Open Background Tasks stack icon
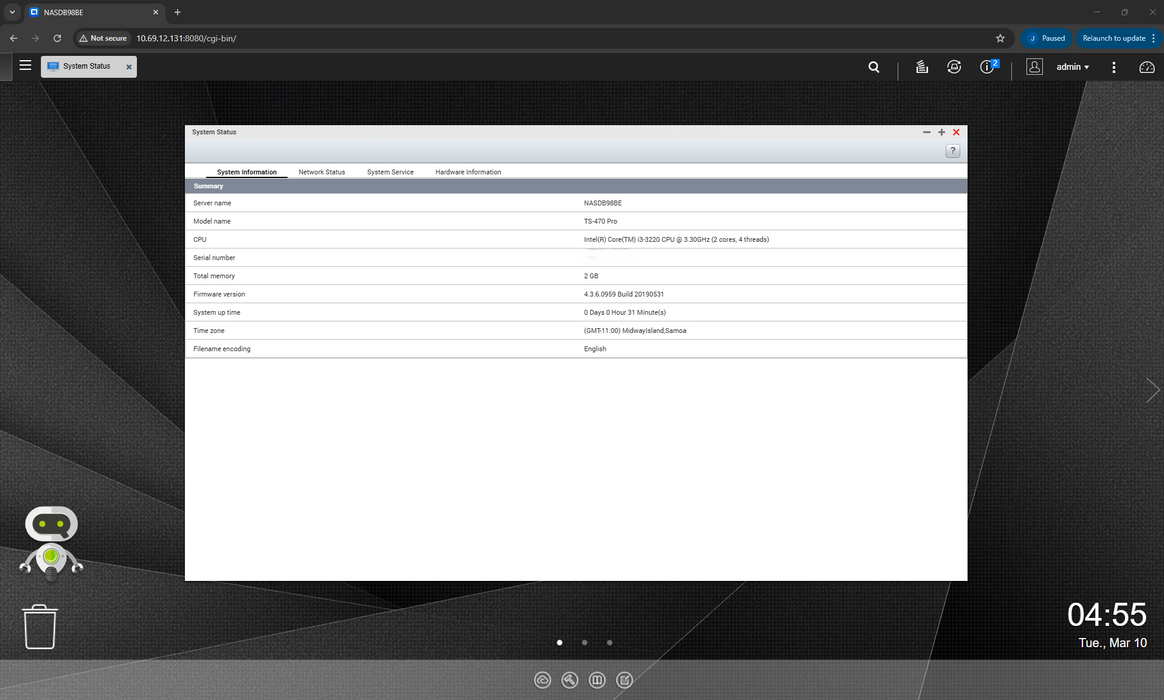This screenshot has height=700, width=1164. [921, 67]
